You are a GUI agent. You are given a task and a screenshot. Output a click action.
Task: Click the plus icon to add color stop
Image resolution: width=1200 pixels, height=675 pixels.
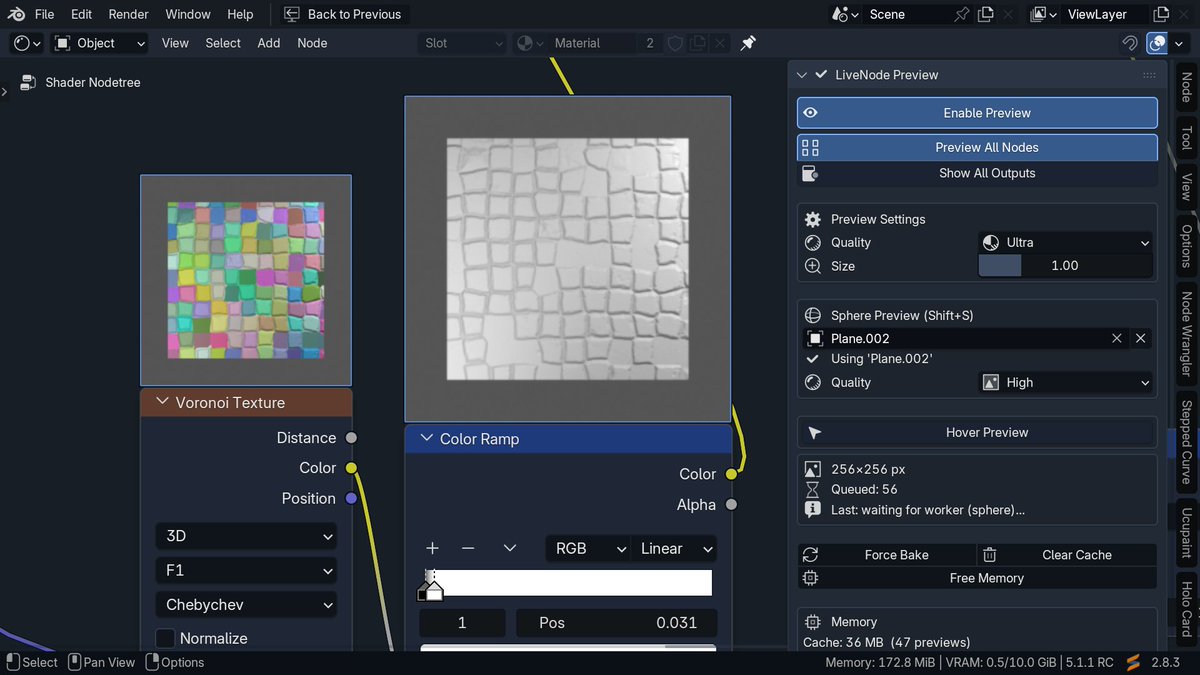coord(432,548)
